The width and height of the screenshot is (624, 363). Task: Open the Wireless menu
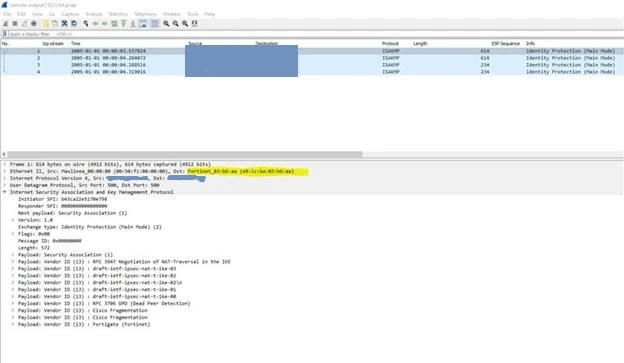click(172, 14)
